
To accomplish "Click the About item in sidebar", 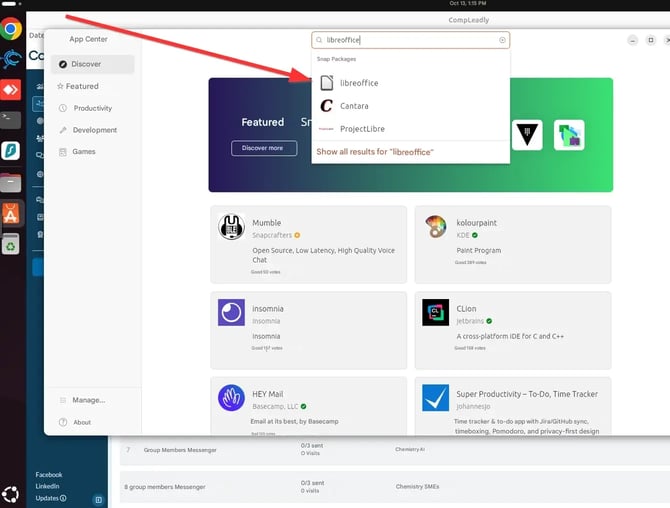I will pyautogui.click(x=82, y=422).
